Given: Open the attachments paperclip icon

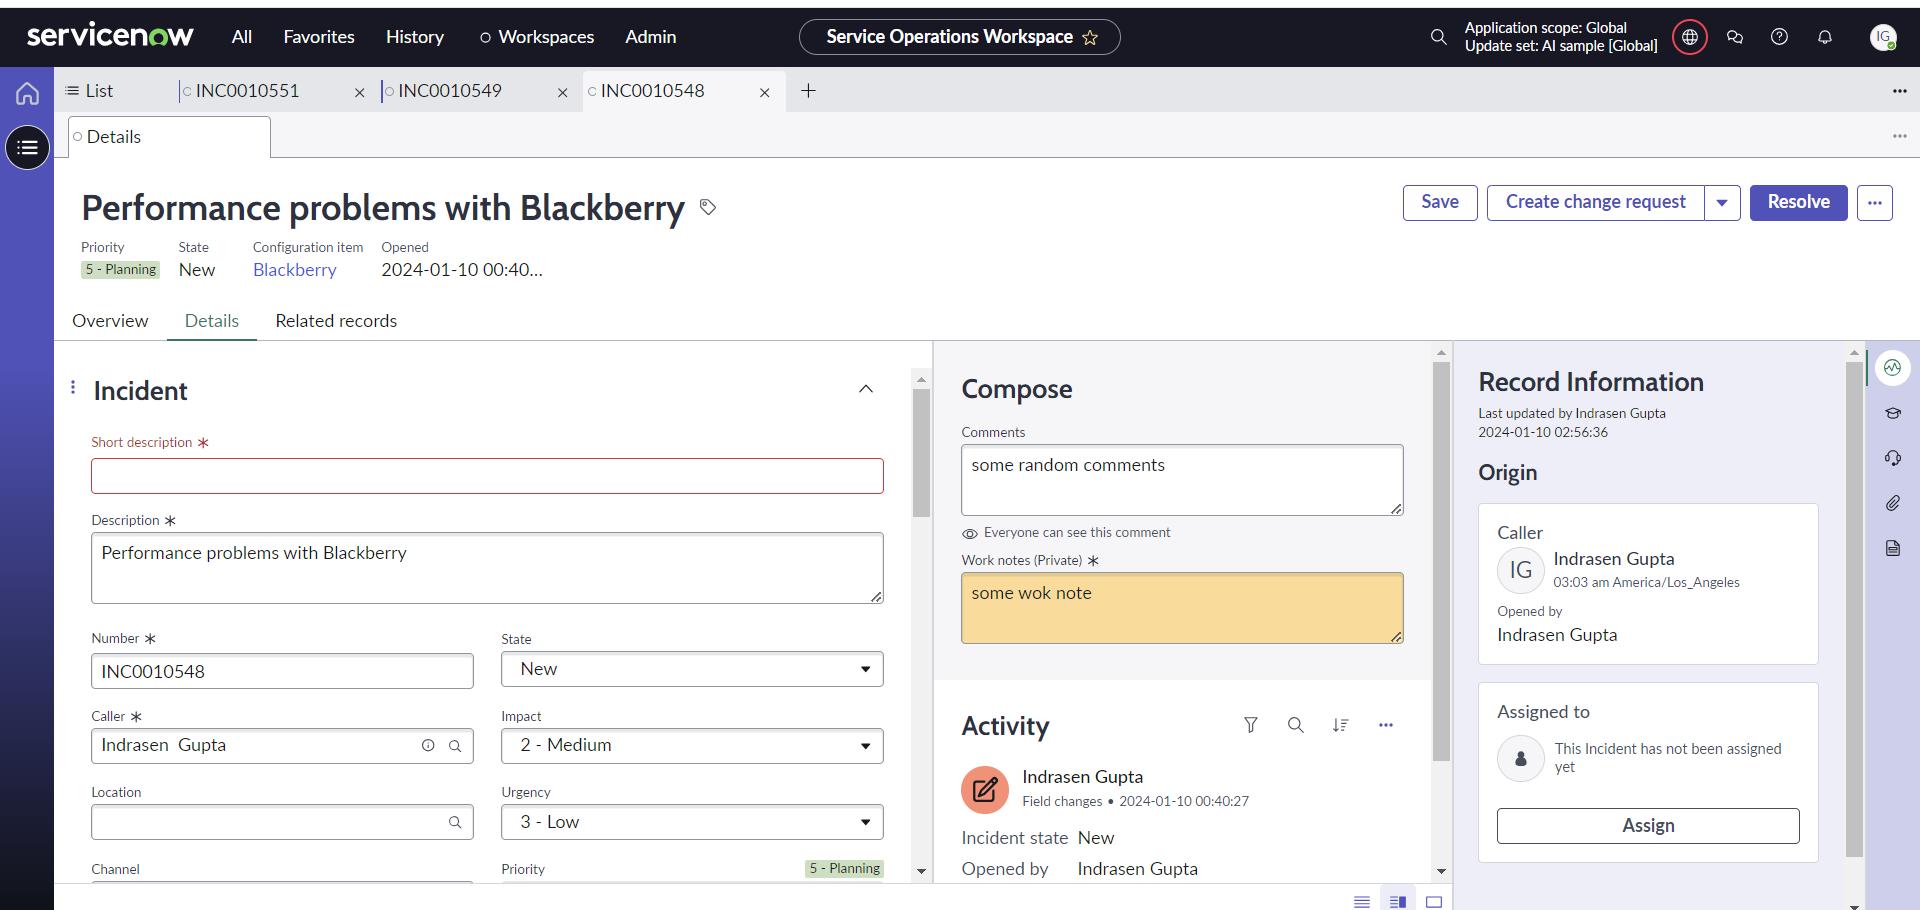Looking at the screenshot, I should 1893,503.
